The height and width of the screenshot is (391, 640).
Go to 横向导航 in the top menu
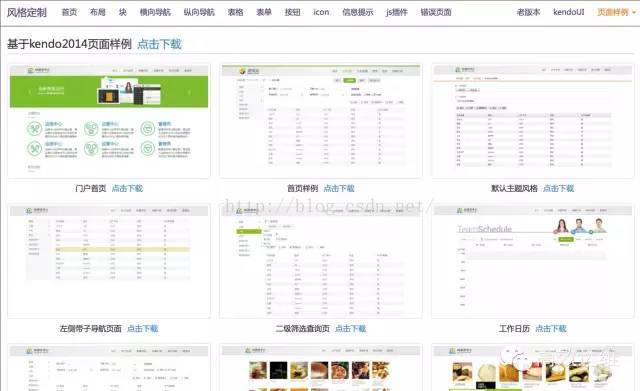point(155,12)
